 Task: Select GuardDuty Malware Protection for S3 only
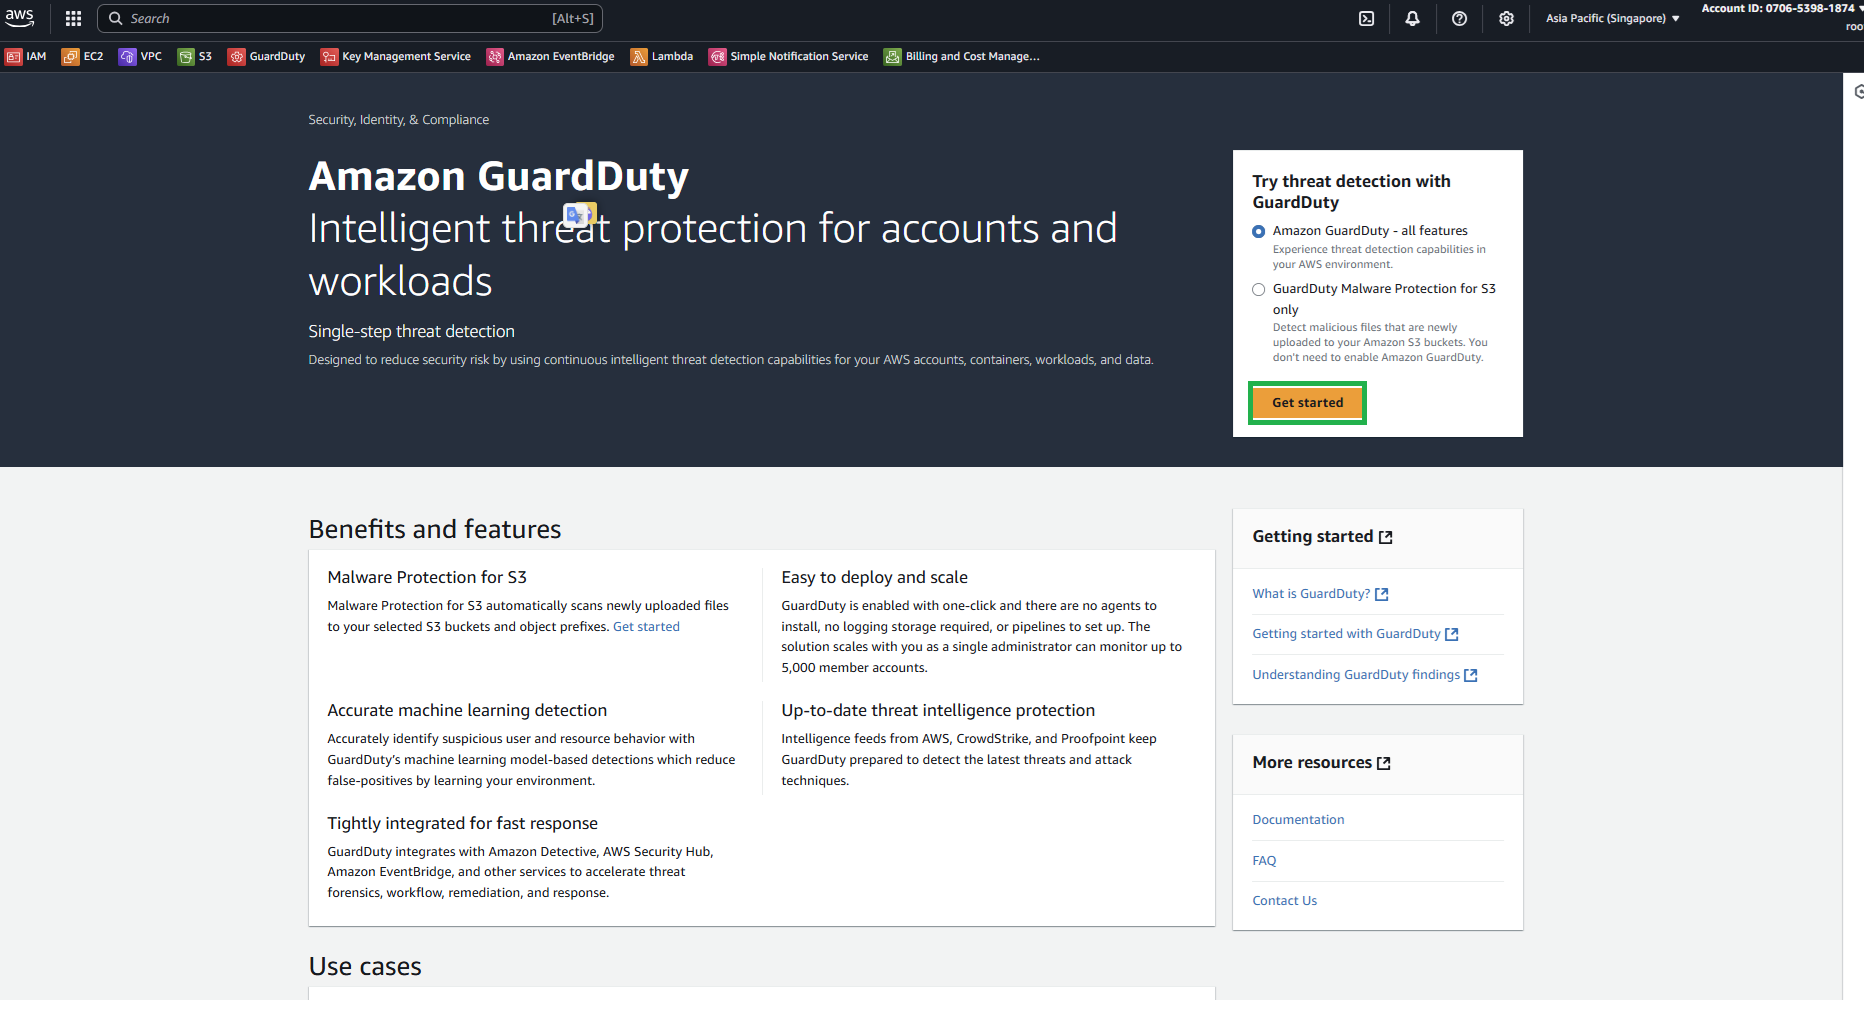[1259, 289]
